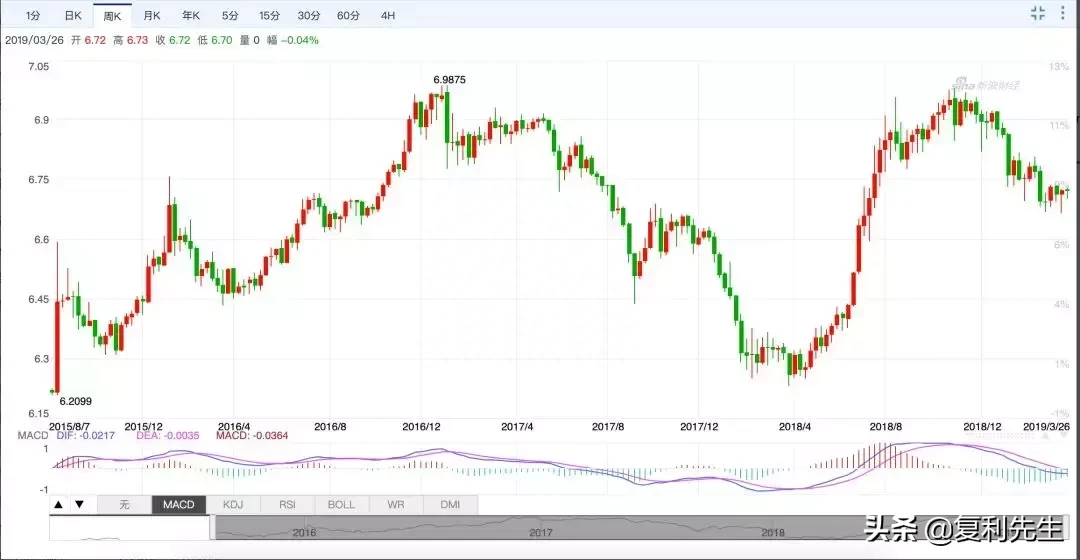Show the BOLL indicator
Screen dimensions: 1080x560
[341, 505]
